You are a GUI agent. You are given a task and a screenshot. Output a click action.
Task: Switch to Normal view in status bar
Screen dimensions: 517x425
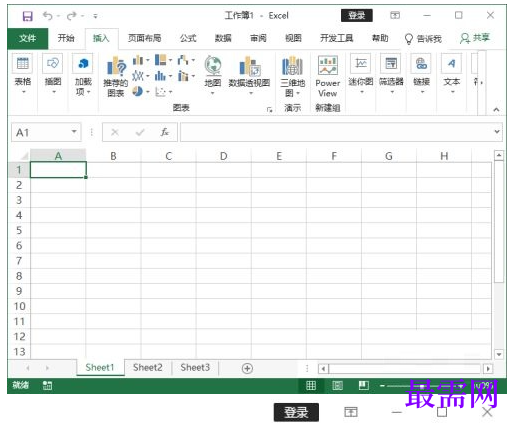point(311,385)
